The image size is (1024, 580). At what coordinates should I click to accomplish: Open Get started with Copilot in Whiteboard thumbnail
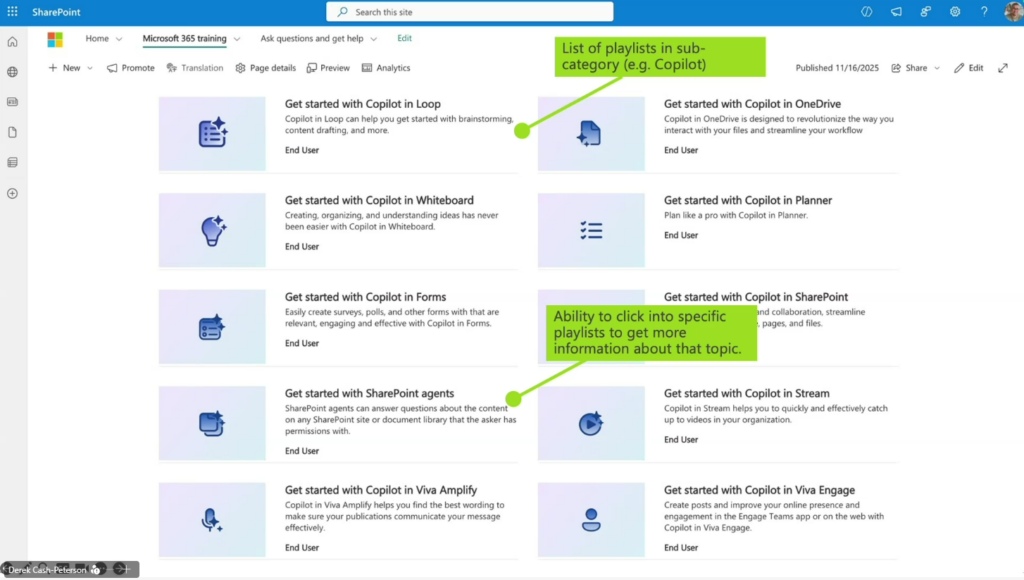pos(212,230)
